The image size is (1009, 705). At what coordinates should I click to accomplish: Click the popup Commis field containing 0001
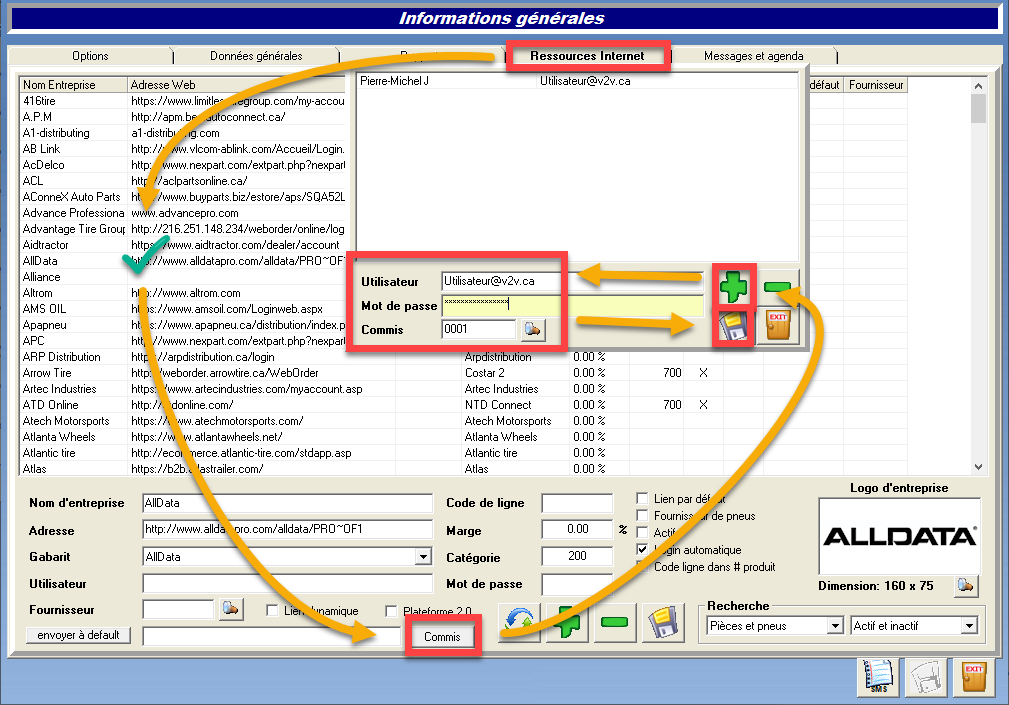point(479,329)
